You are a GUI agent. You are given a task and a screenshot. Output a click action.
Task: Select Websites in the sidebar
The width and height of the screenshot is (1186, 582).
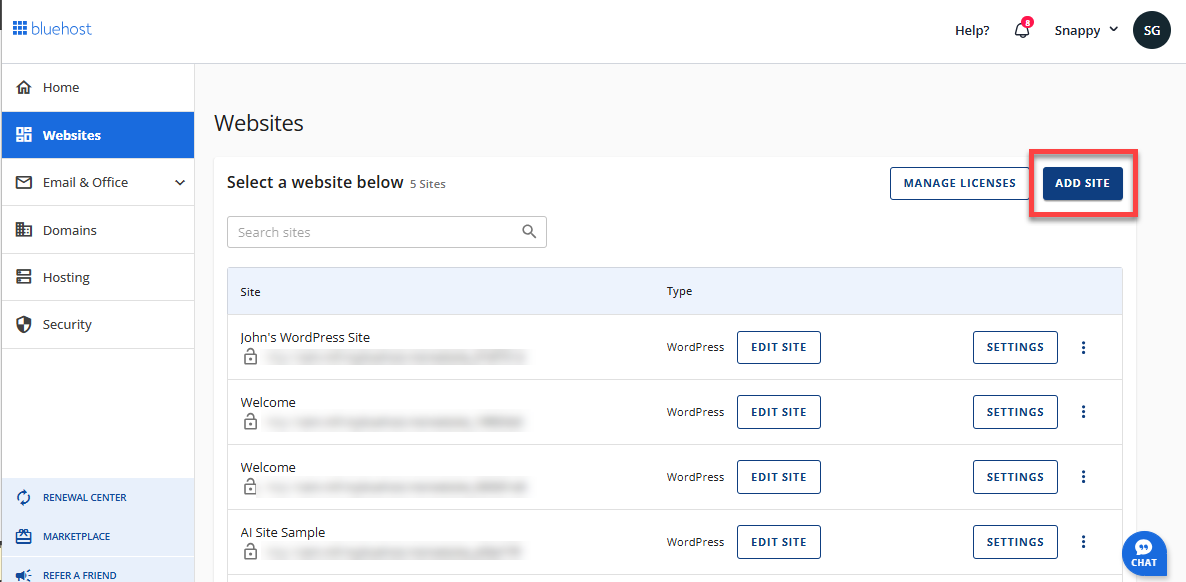98,135
